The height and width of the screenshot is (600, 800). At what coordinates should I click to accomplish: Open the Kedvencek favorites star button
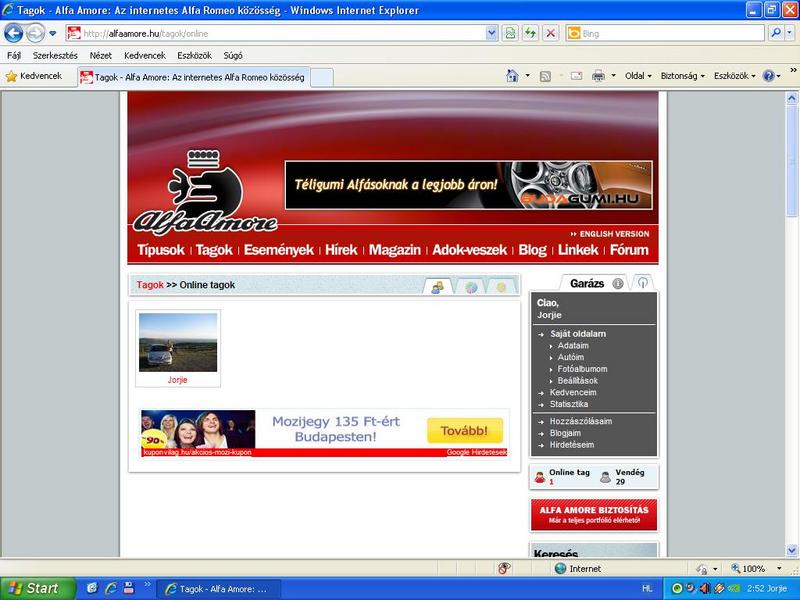point(34,76)
